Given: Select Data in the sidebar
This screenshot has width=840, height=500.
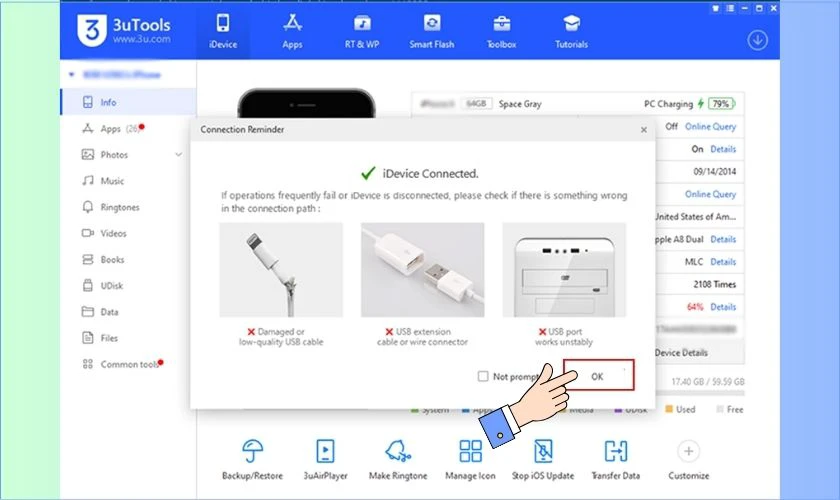Looking at the screenshot, I should 129,312.
